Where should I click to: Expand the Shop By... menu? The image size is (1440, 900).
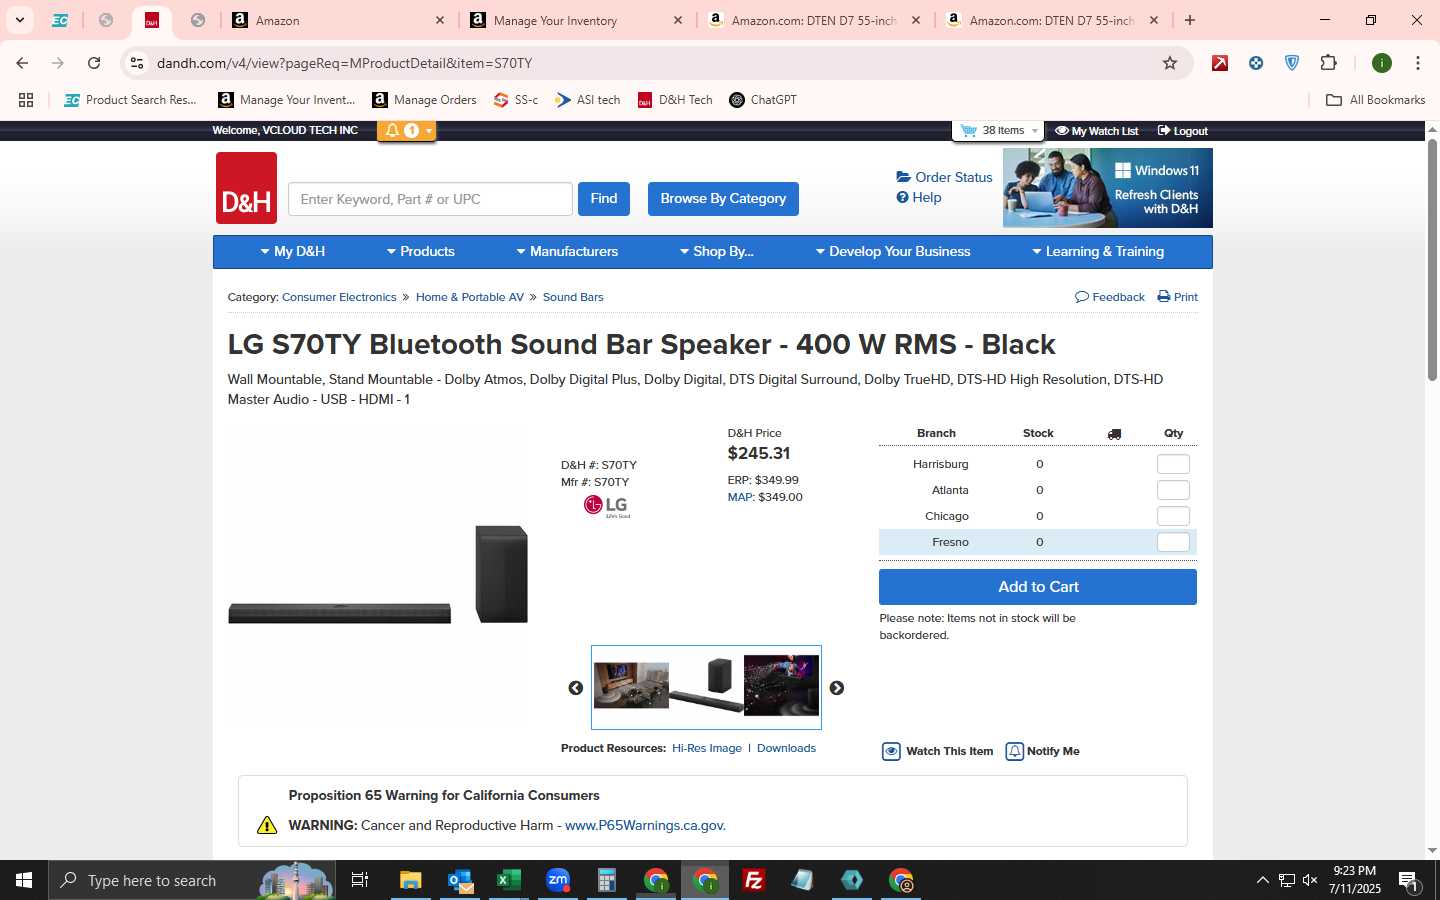click(x=717, y=252)
